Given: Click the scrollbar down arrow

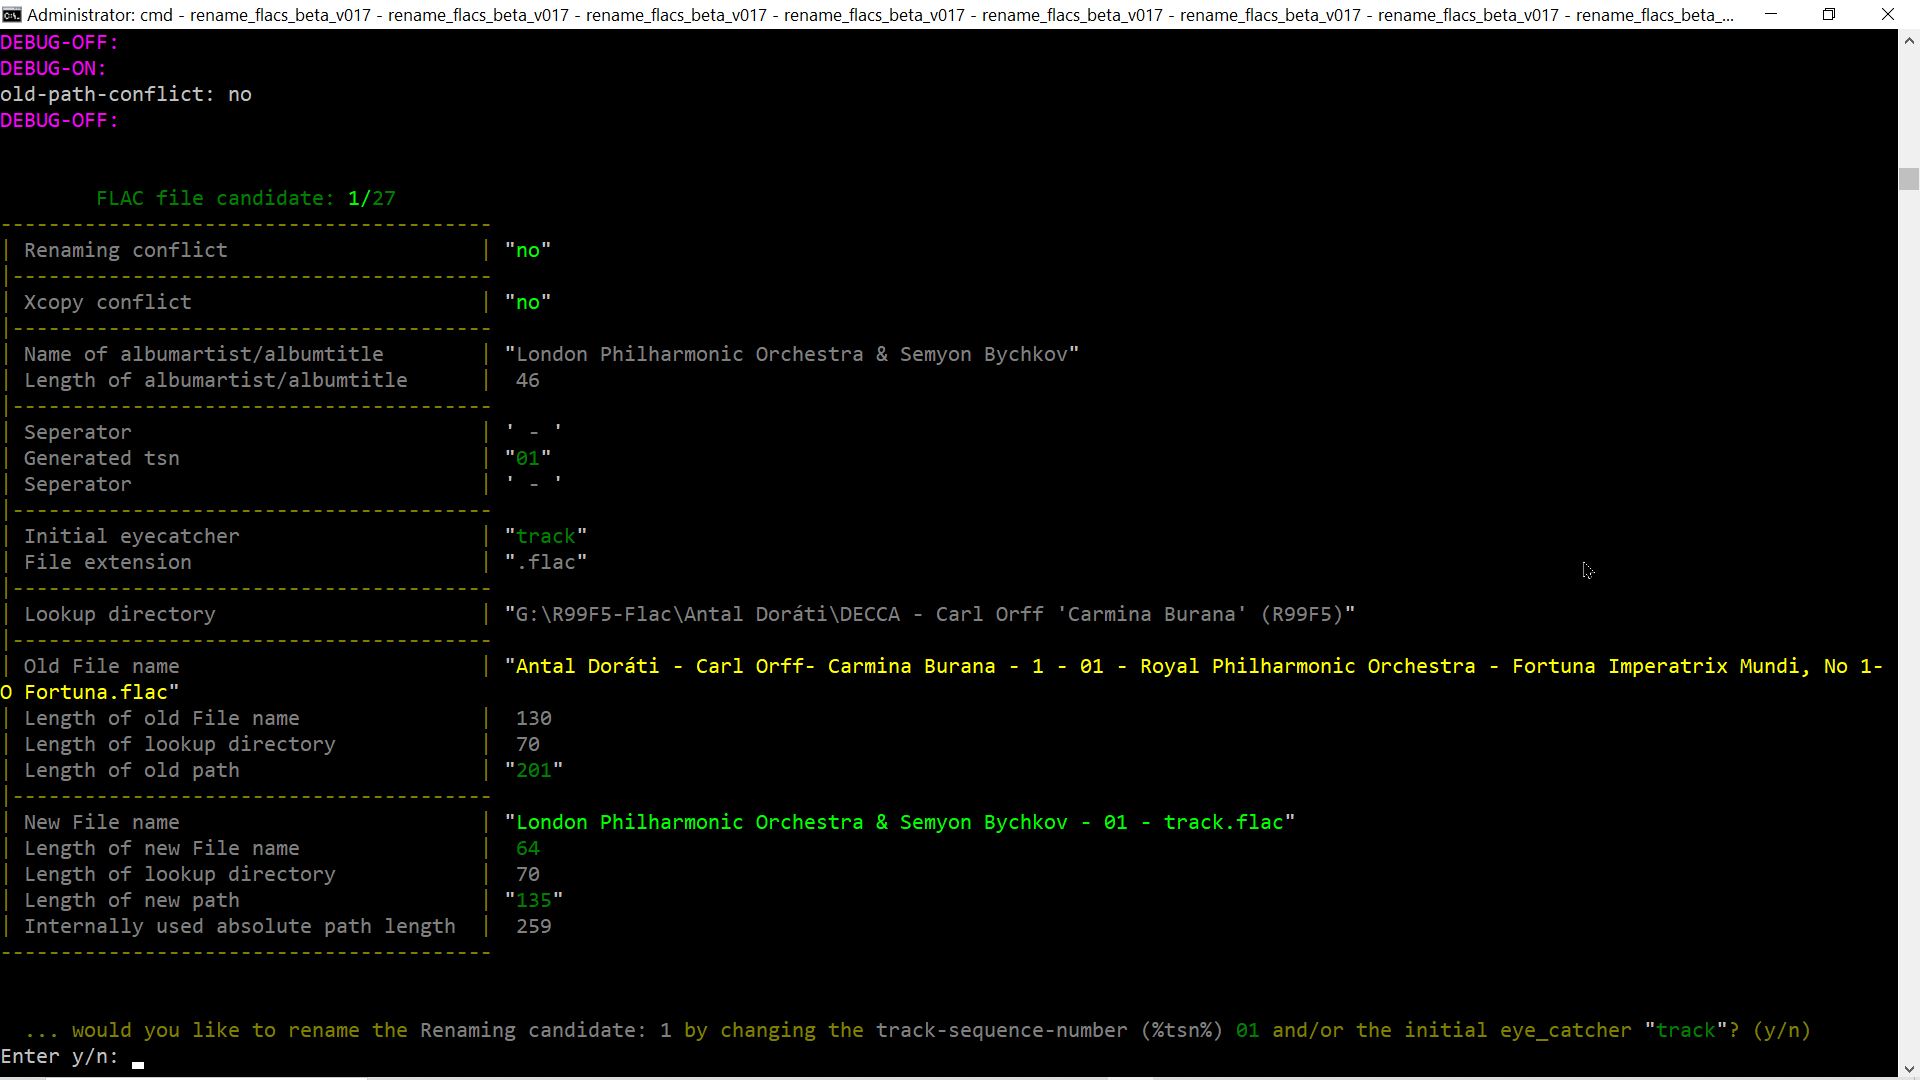Looking at the screenshot, I should (x=1909, y=1067).
